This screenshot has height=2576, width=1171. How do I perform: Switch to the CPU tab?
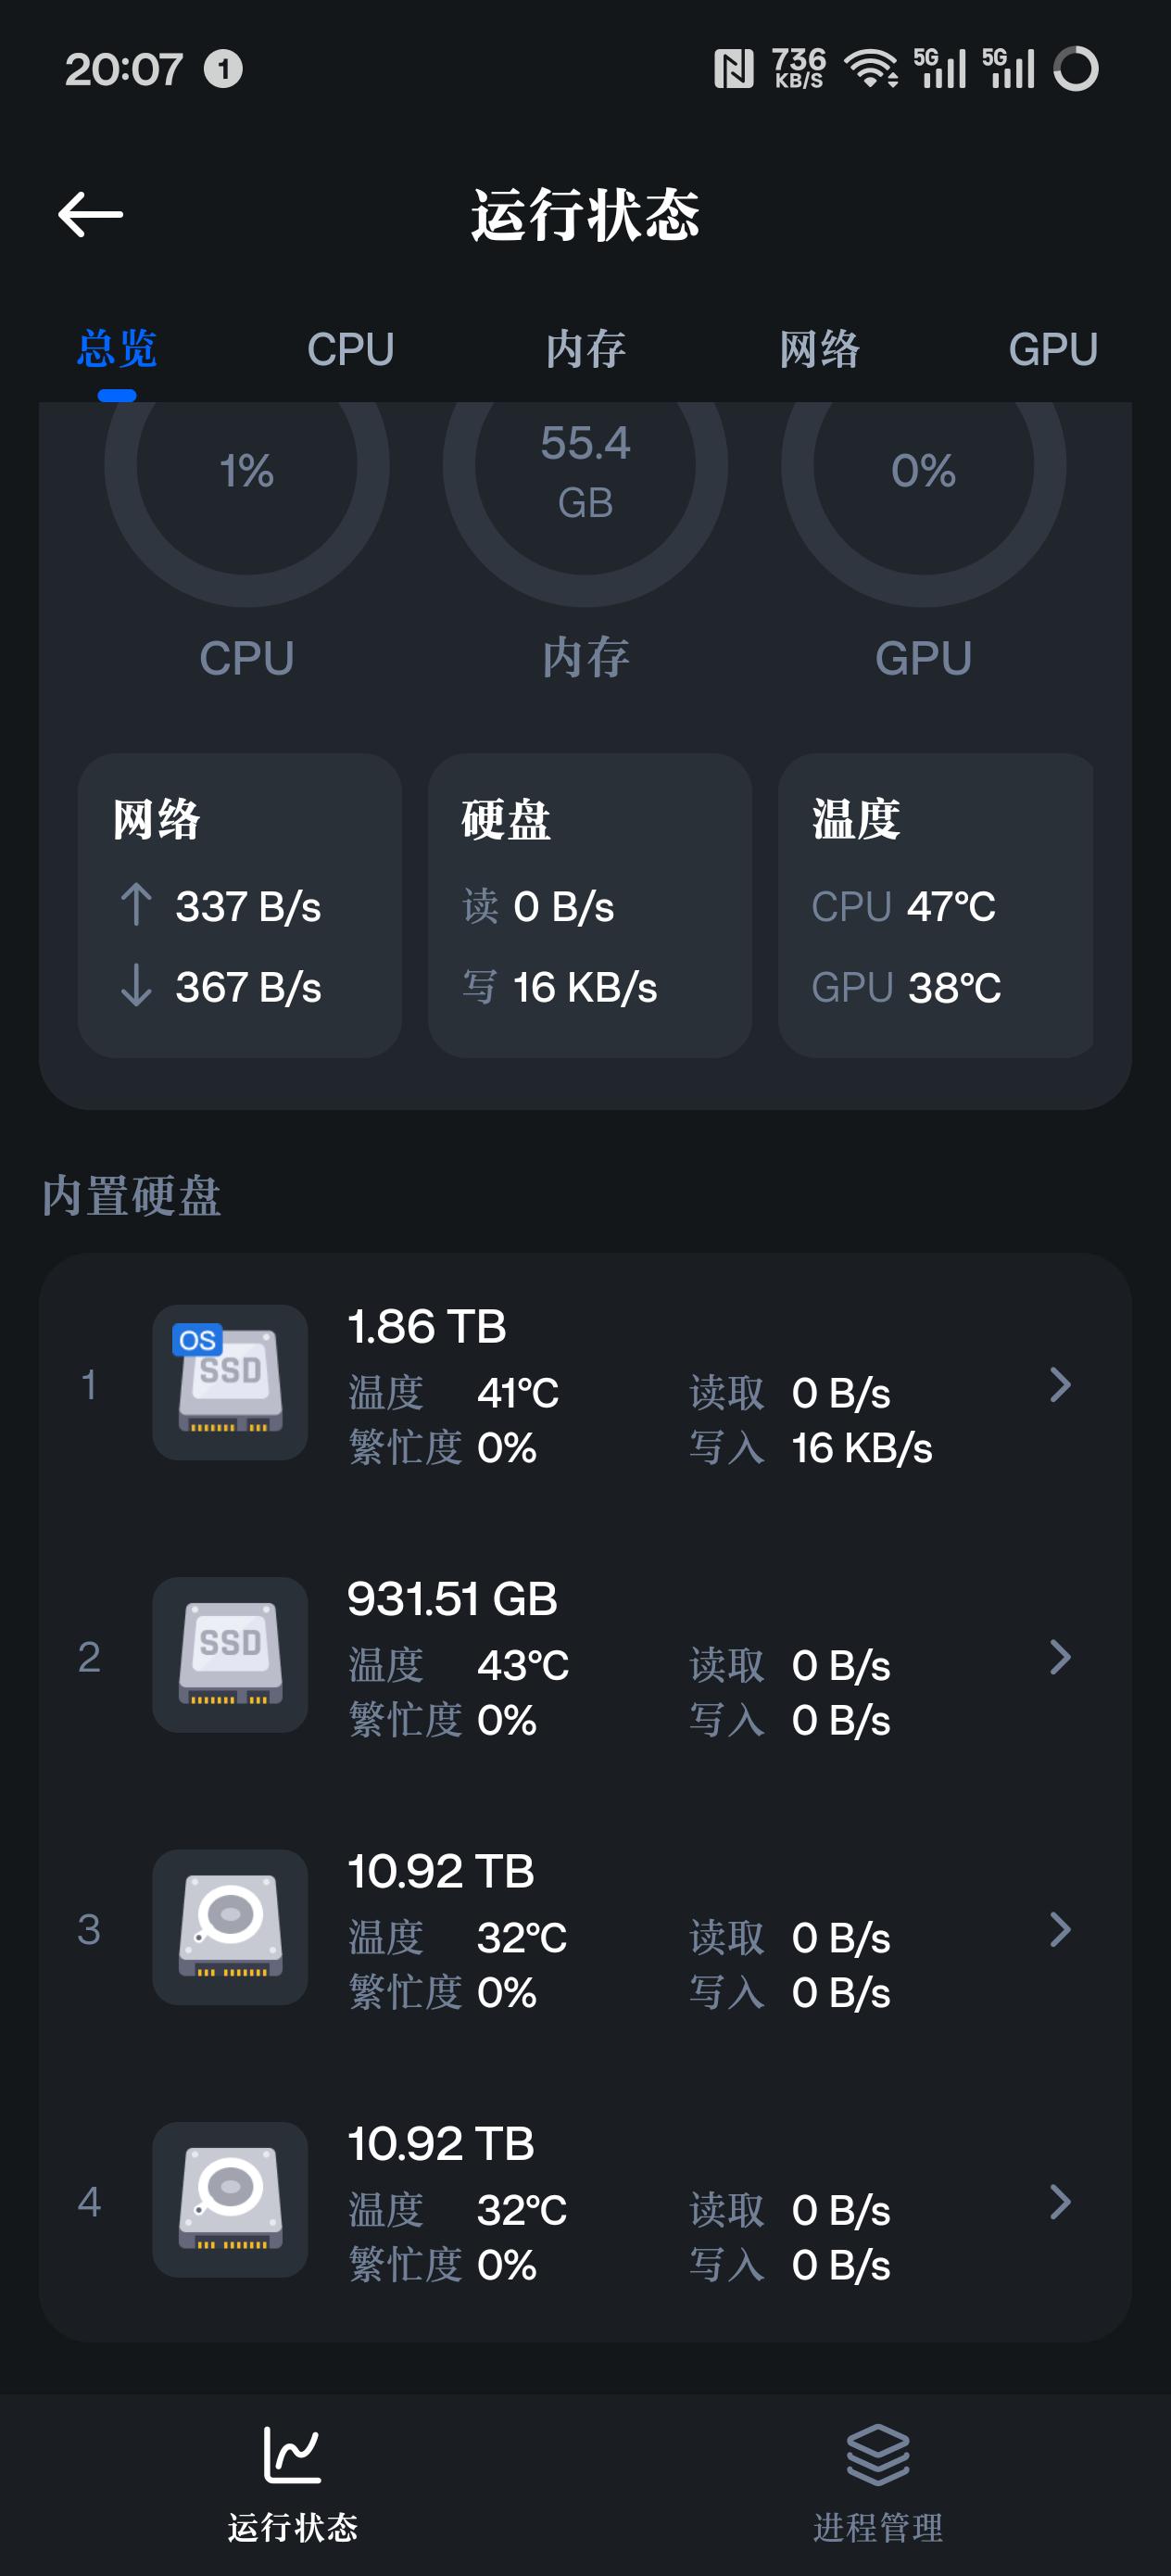click(x=350, y=350)
